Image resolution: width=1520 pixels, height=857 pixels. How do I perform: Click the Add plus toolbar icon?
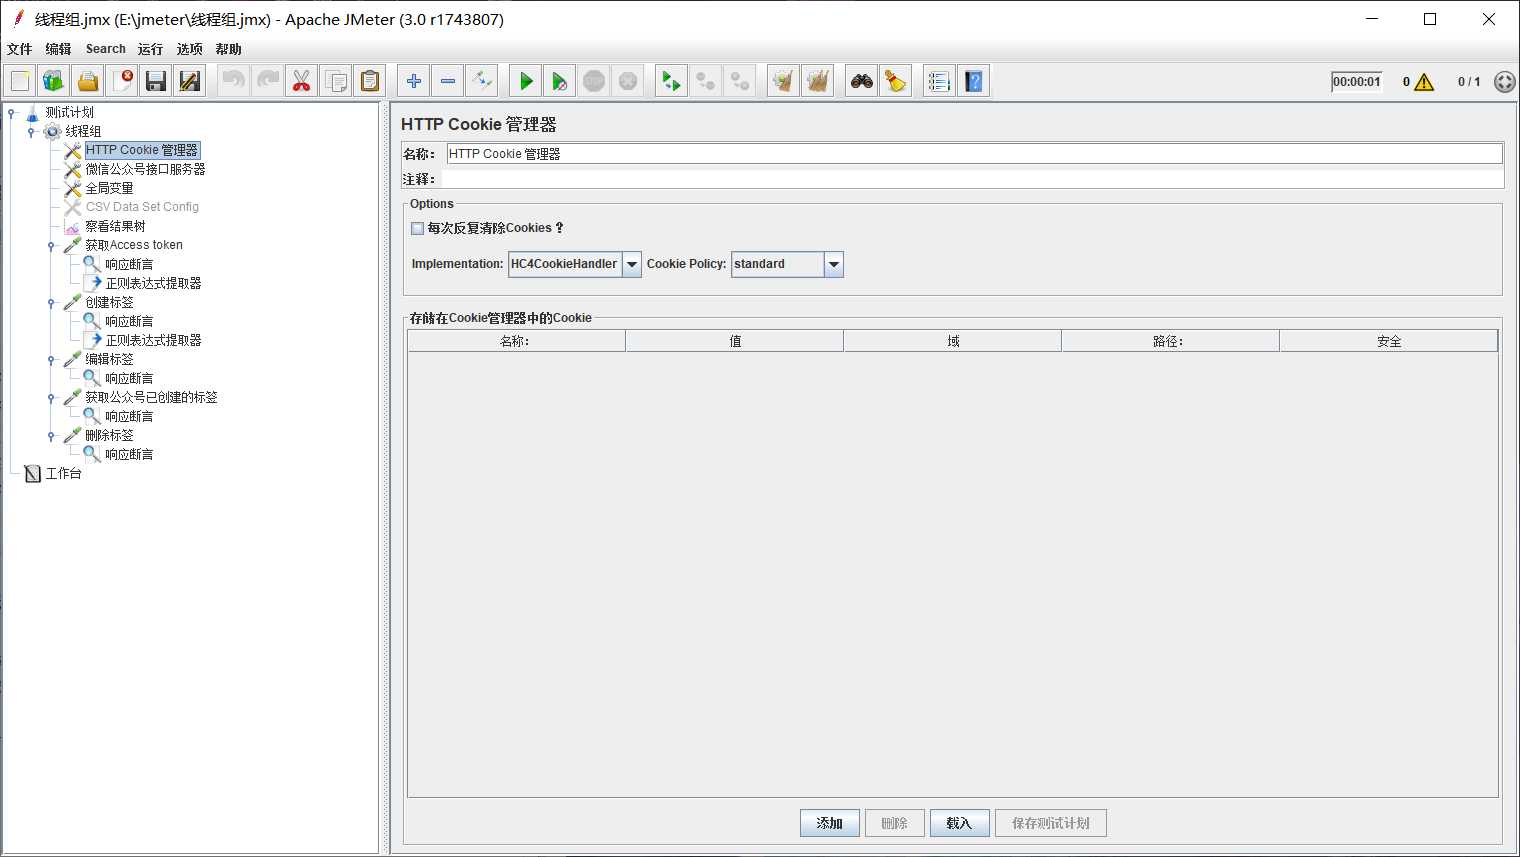pyautogui.click(x=414, y=81)
